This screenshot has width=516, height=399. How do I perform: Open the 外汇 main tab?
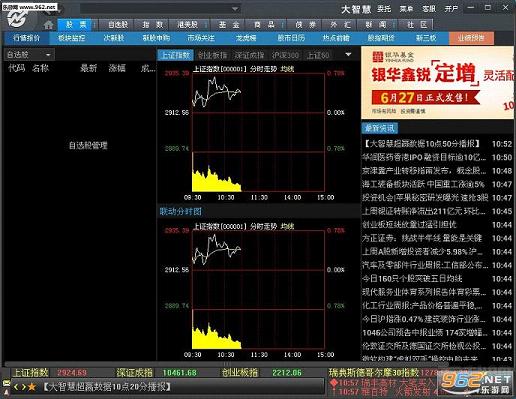tap(340, 24)
